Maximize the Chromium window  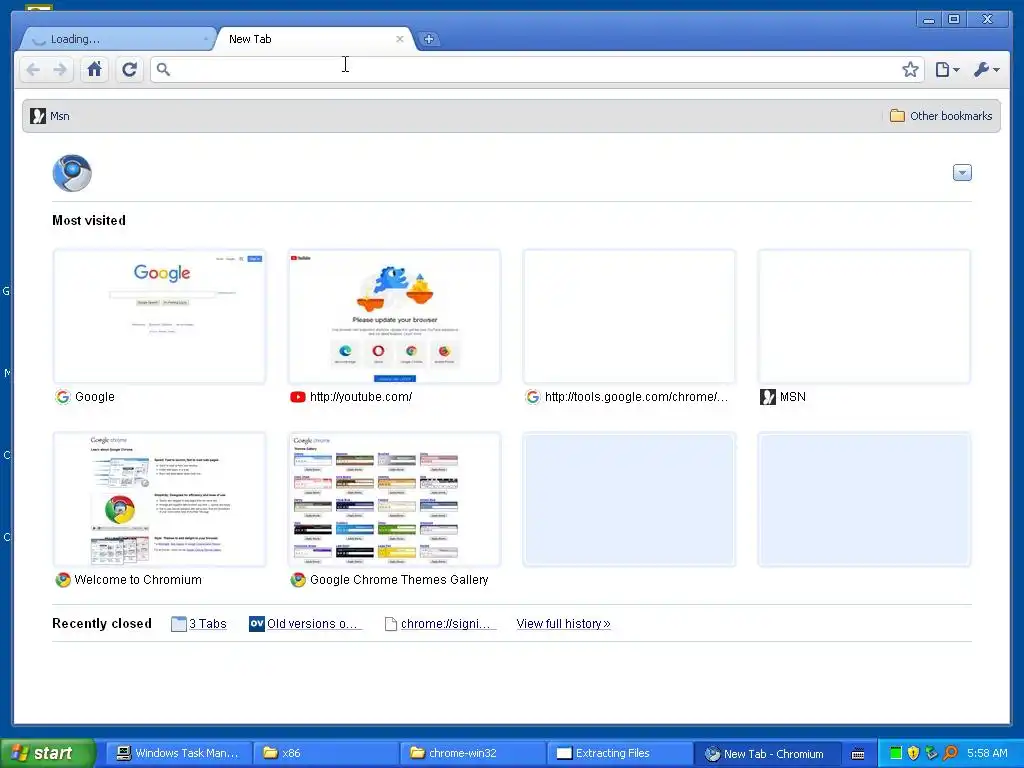[953, 20]
